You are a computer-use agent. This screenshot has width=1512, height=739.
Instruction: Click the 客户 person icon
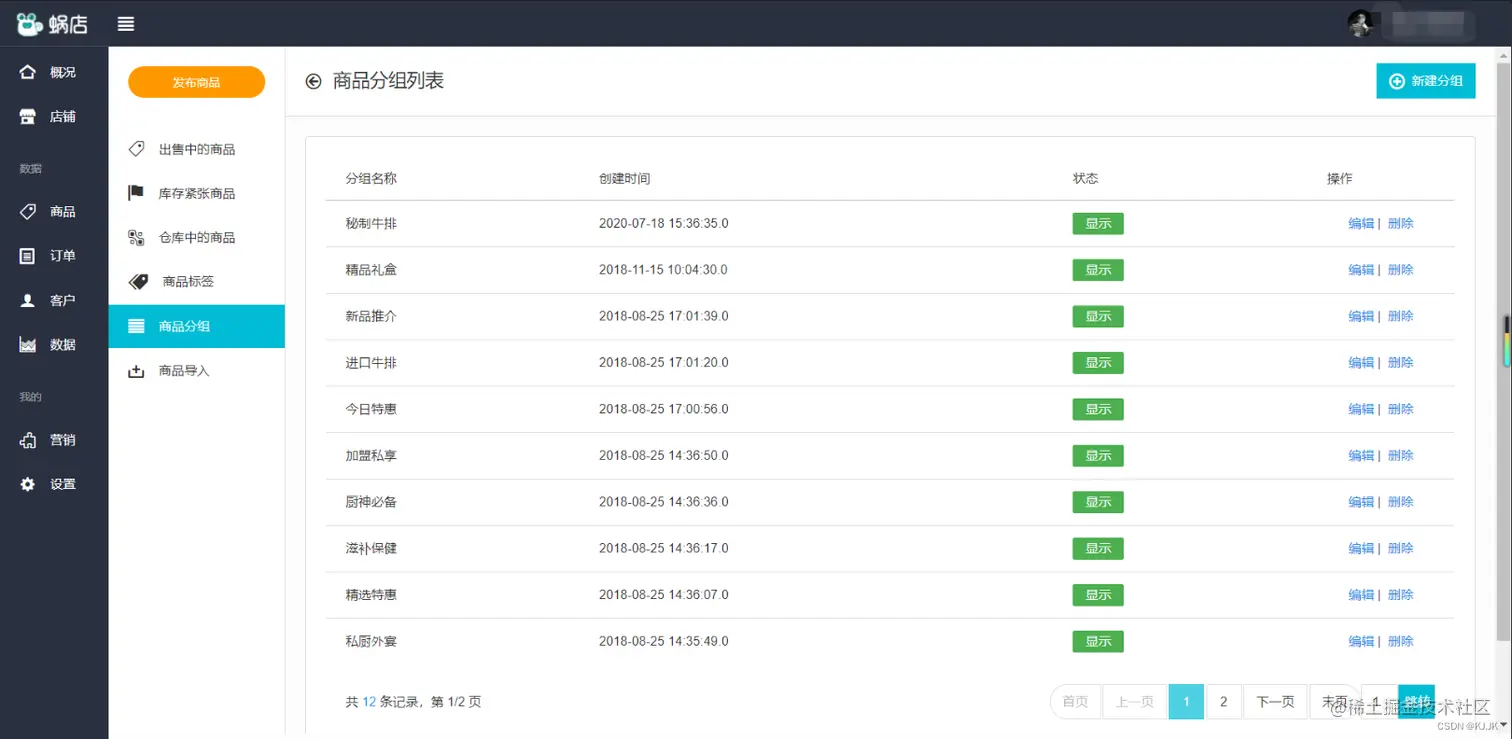28,300
